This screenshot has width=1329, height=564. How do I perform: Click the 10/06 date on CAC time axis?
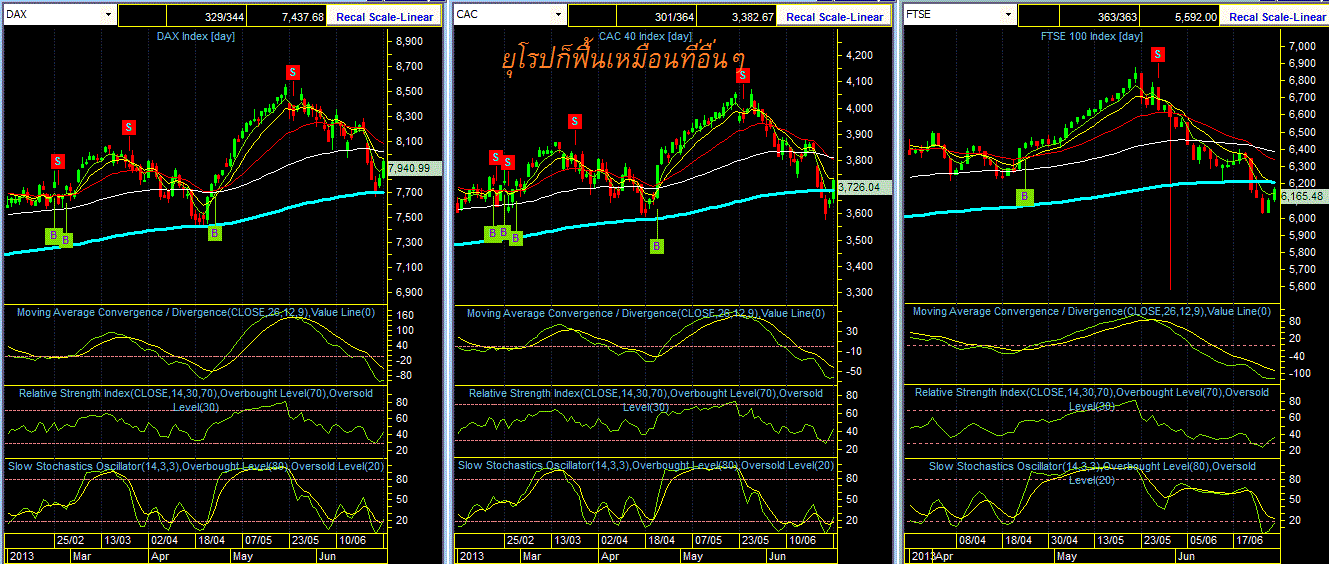800,539
